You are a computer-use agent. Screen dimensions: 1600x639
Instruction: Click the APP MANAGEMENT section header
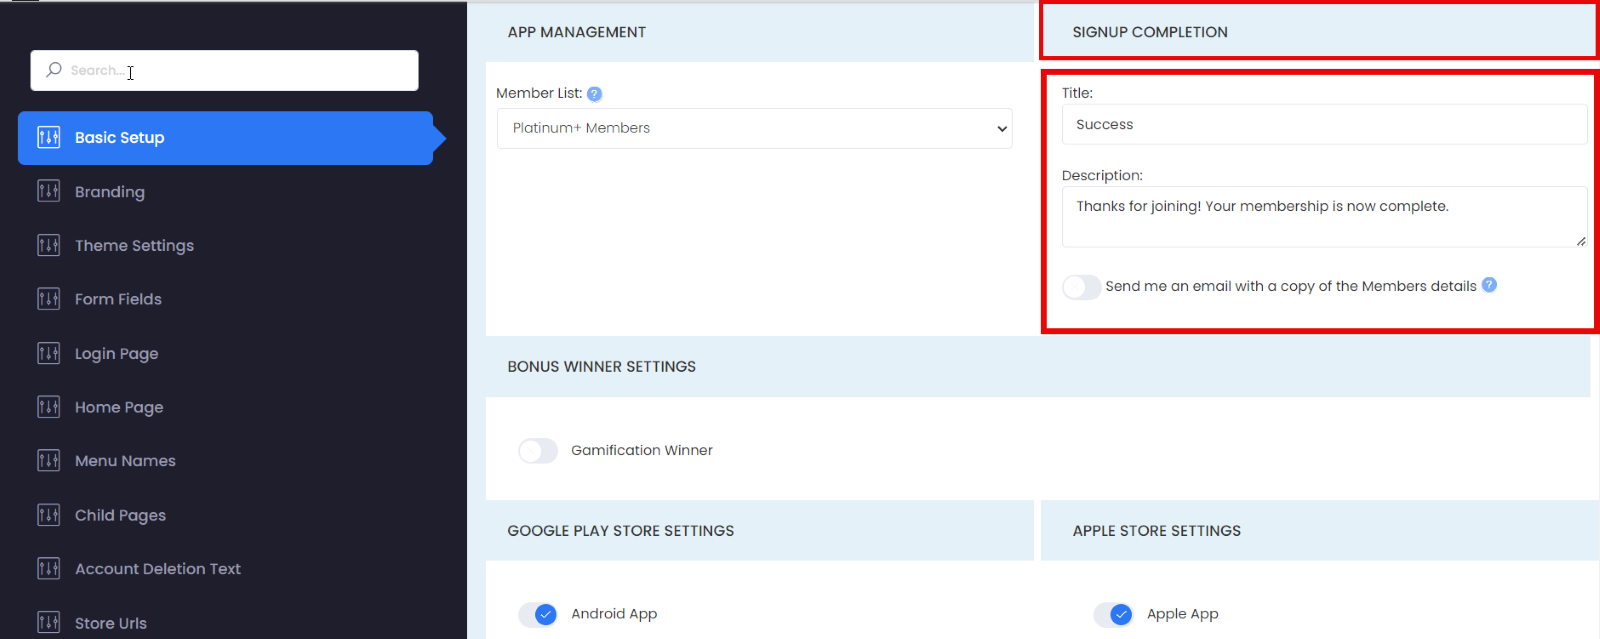(x=760, y=32)
